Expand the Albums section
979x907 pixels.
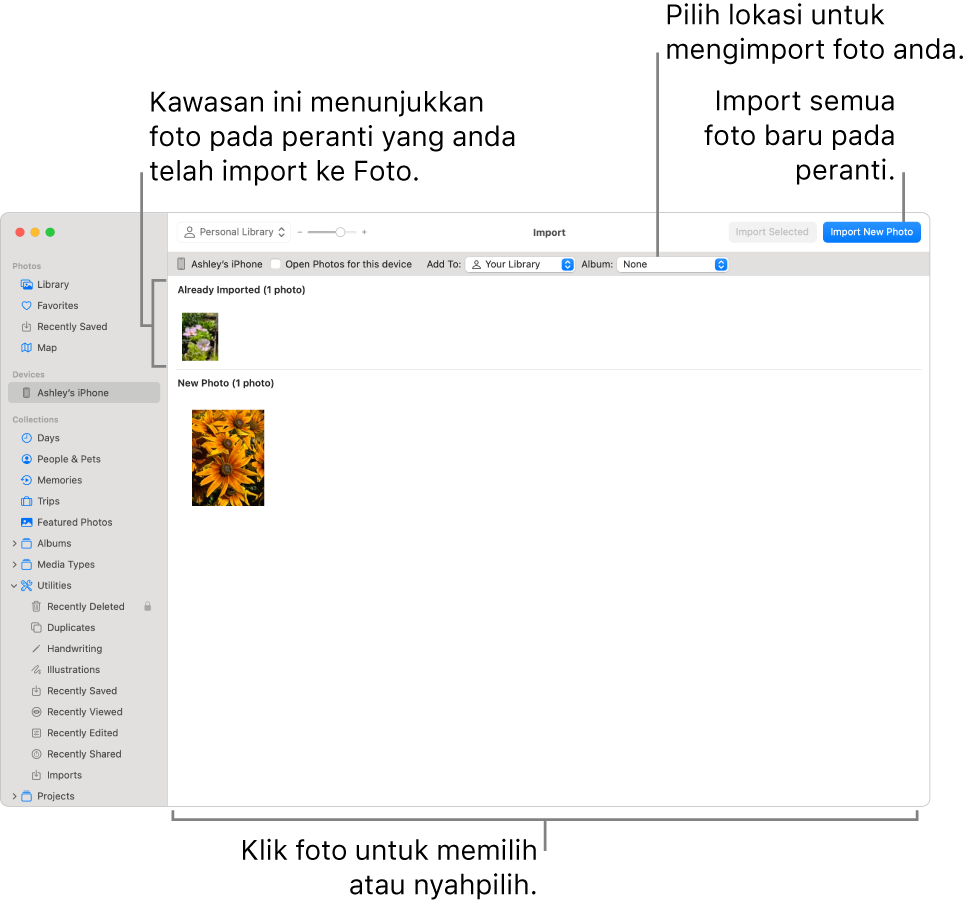tap(14, 544)
